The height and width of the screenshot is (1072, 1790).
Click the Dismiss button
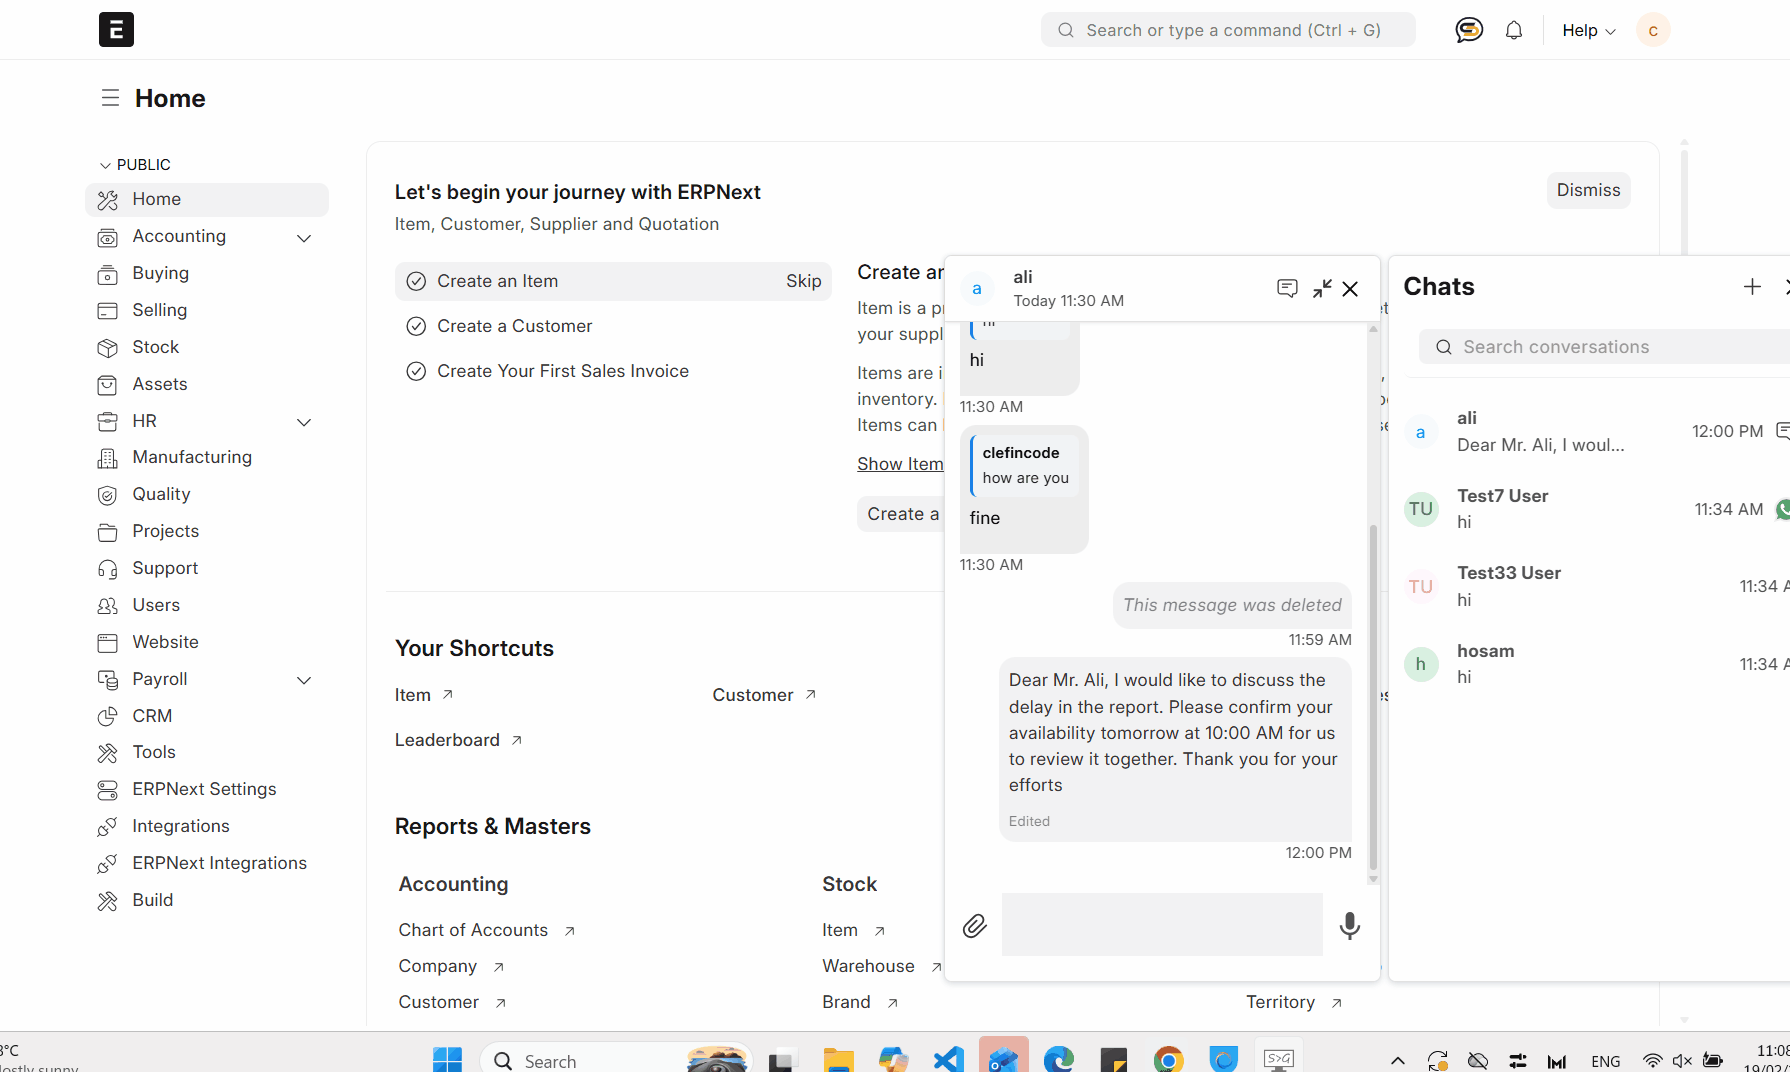click(x=1588, y=190)
